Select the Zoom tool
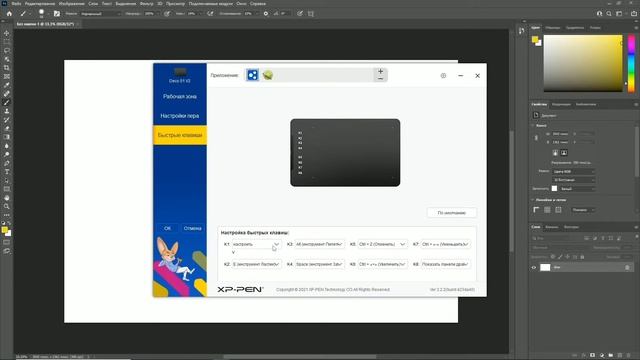This screenshot has width=640, height=360. click(x=7, y=206)
